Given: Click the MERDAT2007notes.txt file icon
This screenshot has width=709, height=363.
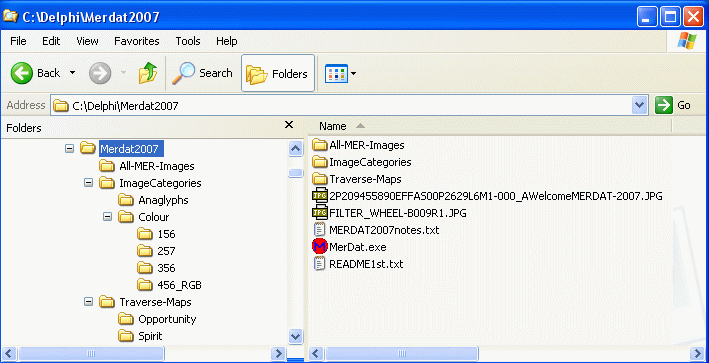Looking at the screenshot, I should [x=320, y=230].
